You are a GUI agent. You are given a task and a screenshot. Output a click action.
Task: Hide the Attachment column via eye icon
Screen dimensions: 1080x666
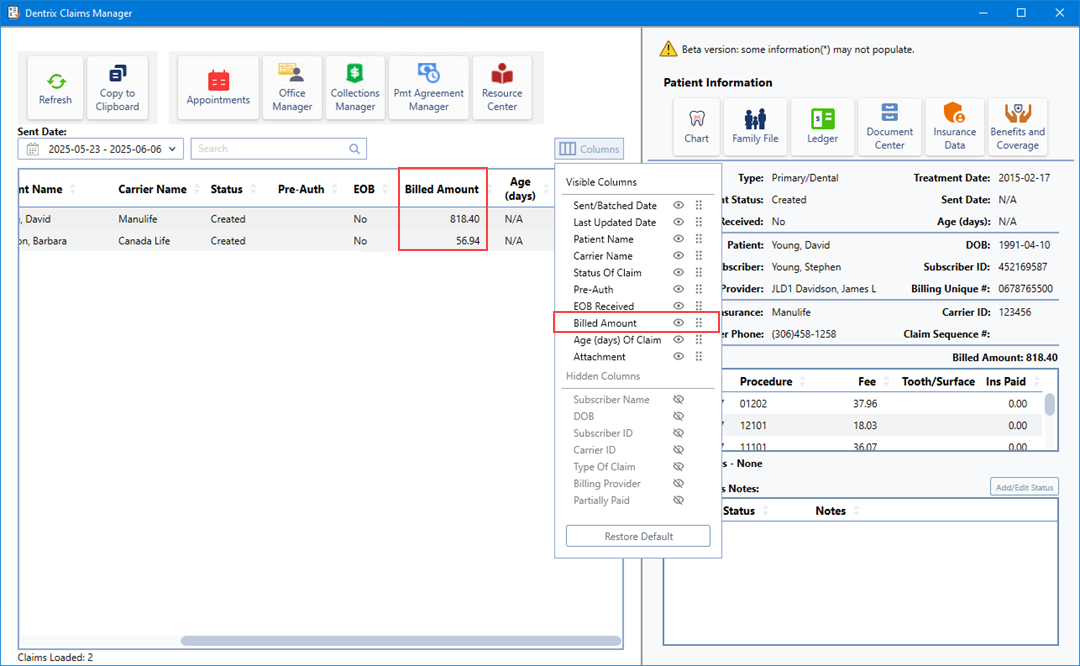pyautogui.click(x=678, y=357)
